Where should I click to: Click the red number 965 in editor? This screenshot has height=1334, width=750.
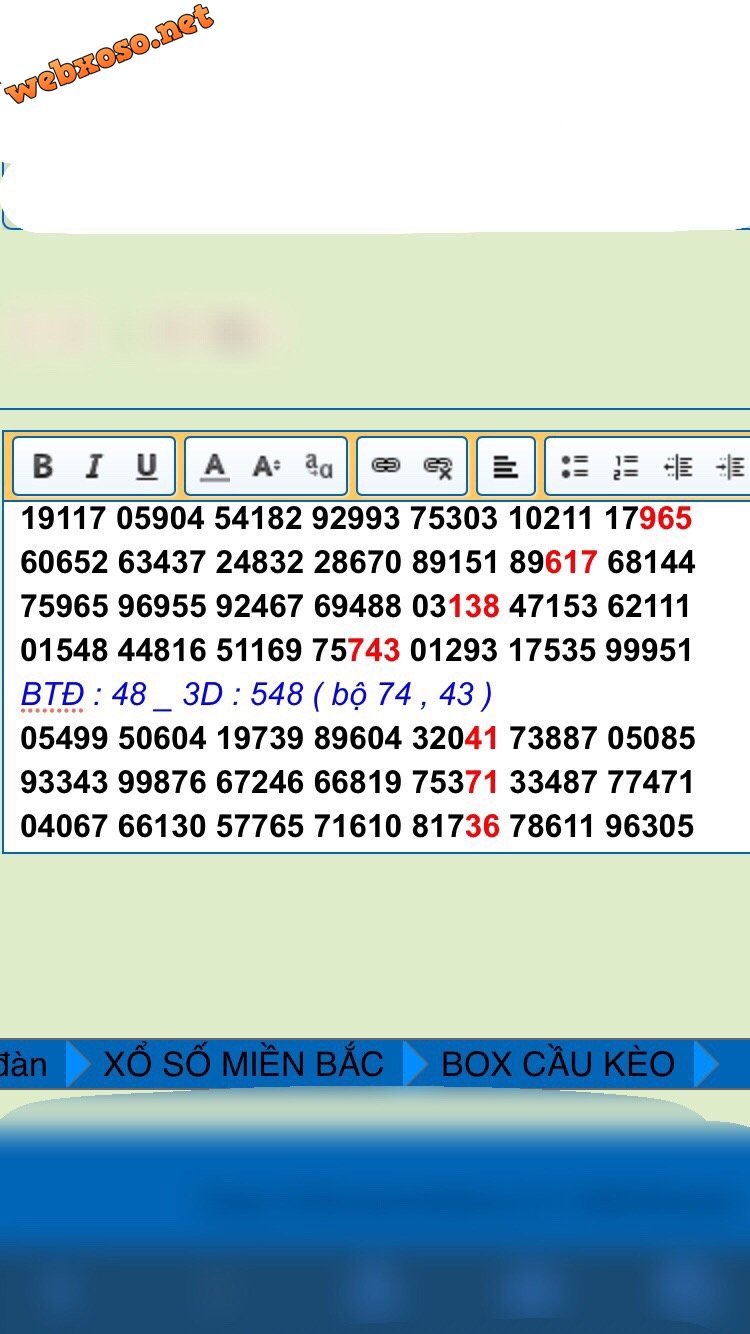[x=665, y=518]
